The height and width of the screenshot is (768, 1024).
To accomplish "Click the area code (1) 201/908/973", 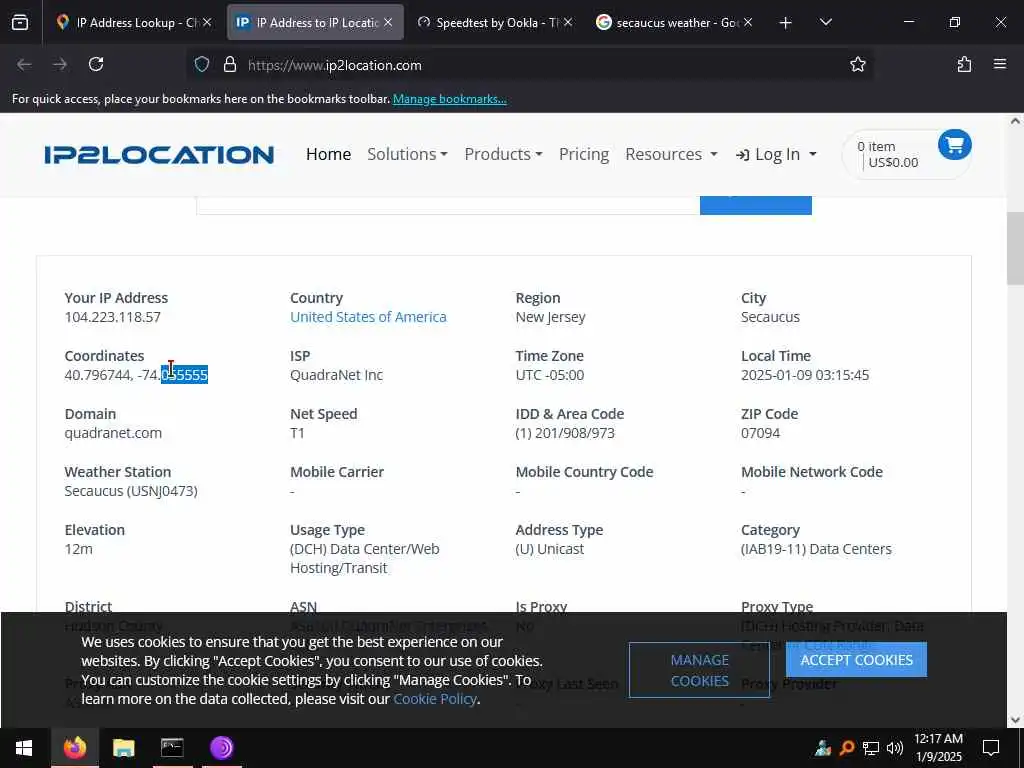I will coord(565,434).
